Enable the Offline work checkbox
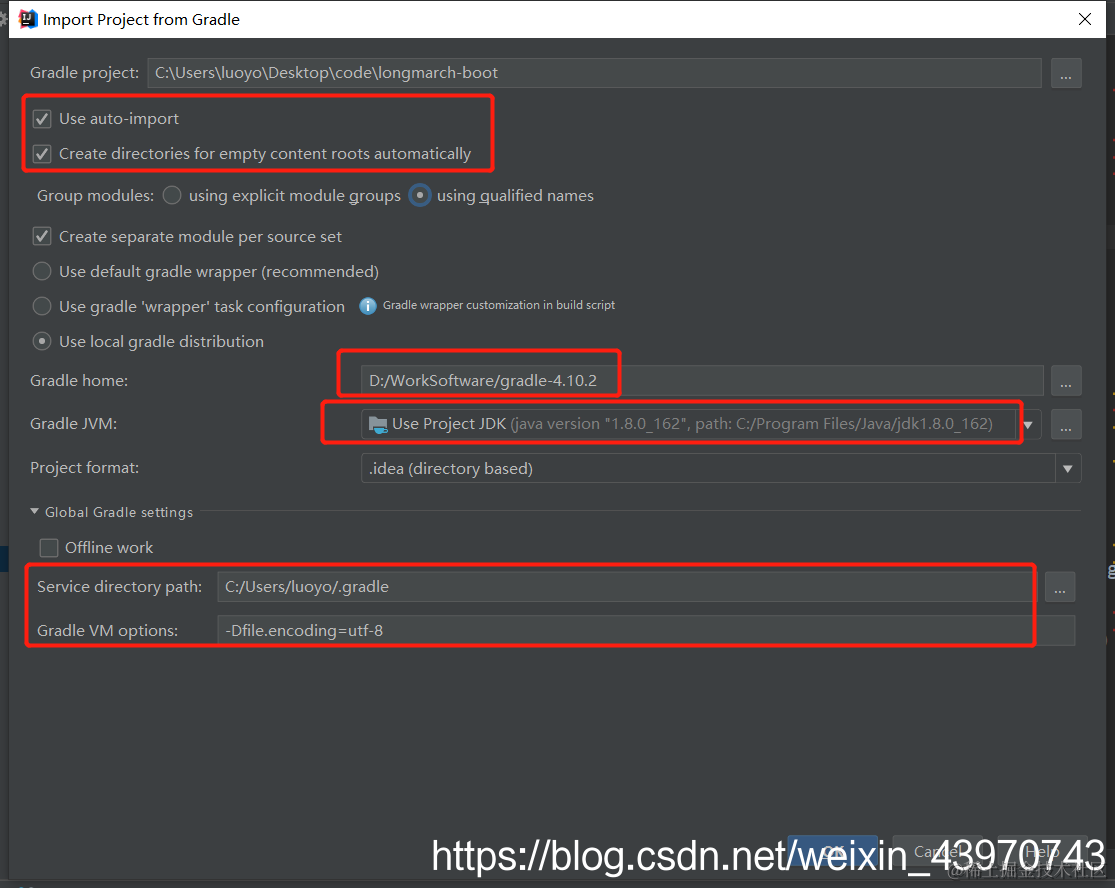 (48, 547)
